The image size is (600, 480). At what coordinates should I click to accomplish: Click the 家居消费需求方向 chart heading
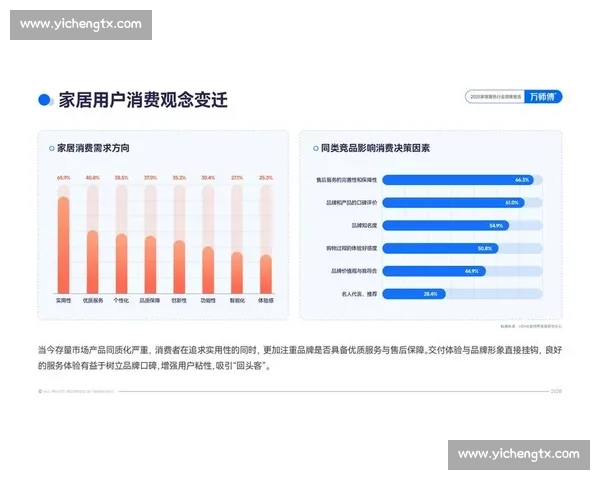coord(93,148)
